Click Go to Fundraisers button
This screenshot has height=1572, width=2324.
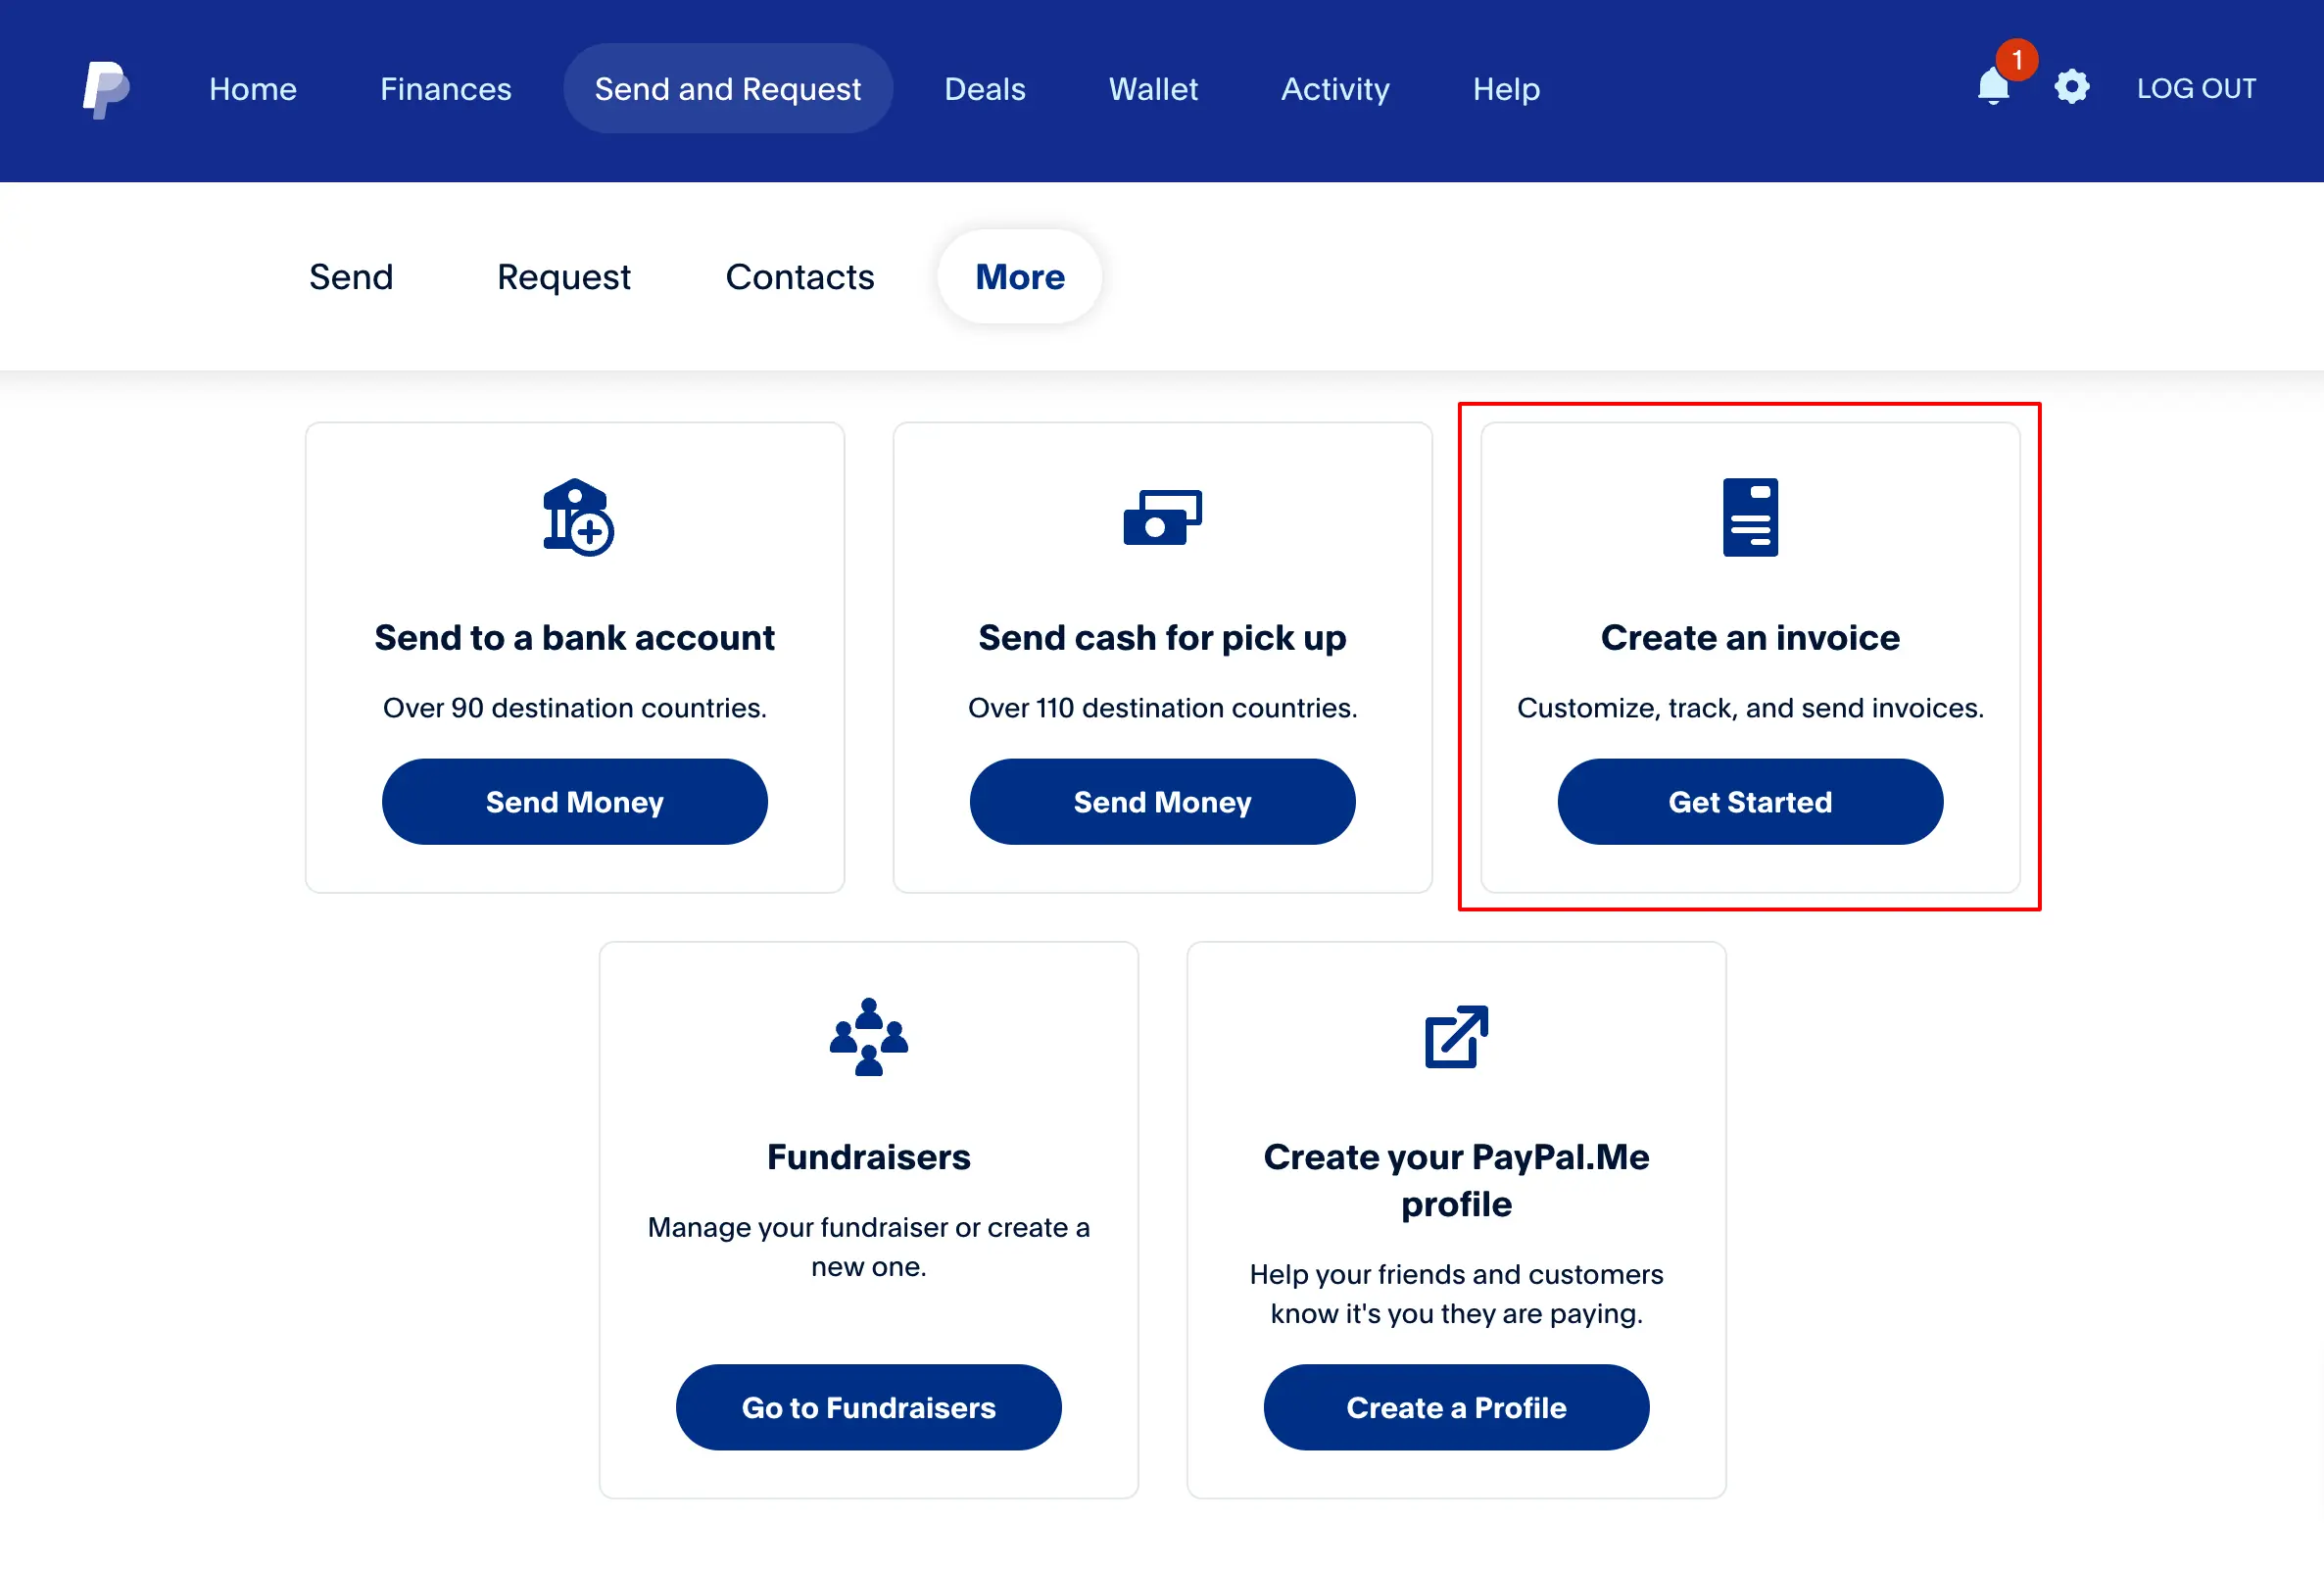click(x=868, y=1407)
